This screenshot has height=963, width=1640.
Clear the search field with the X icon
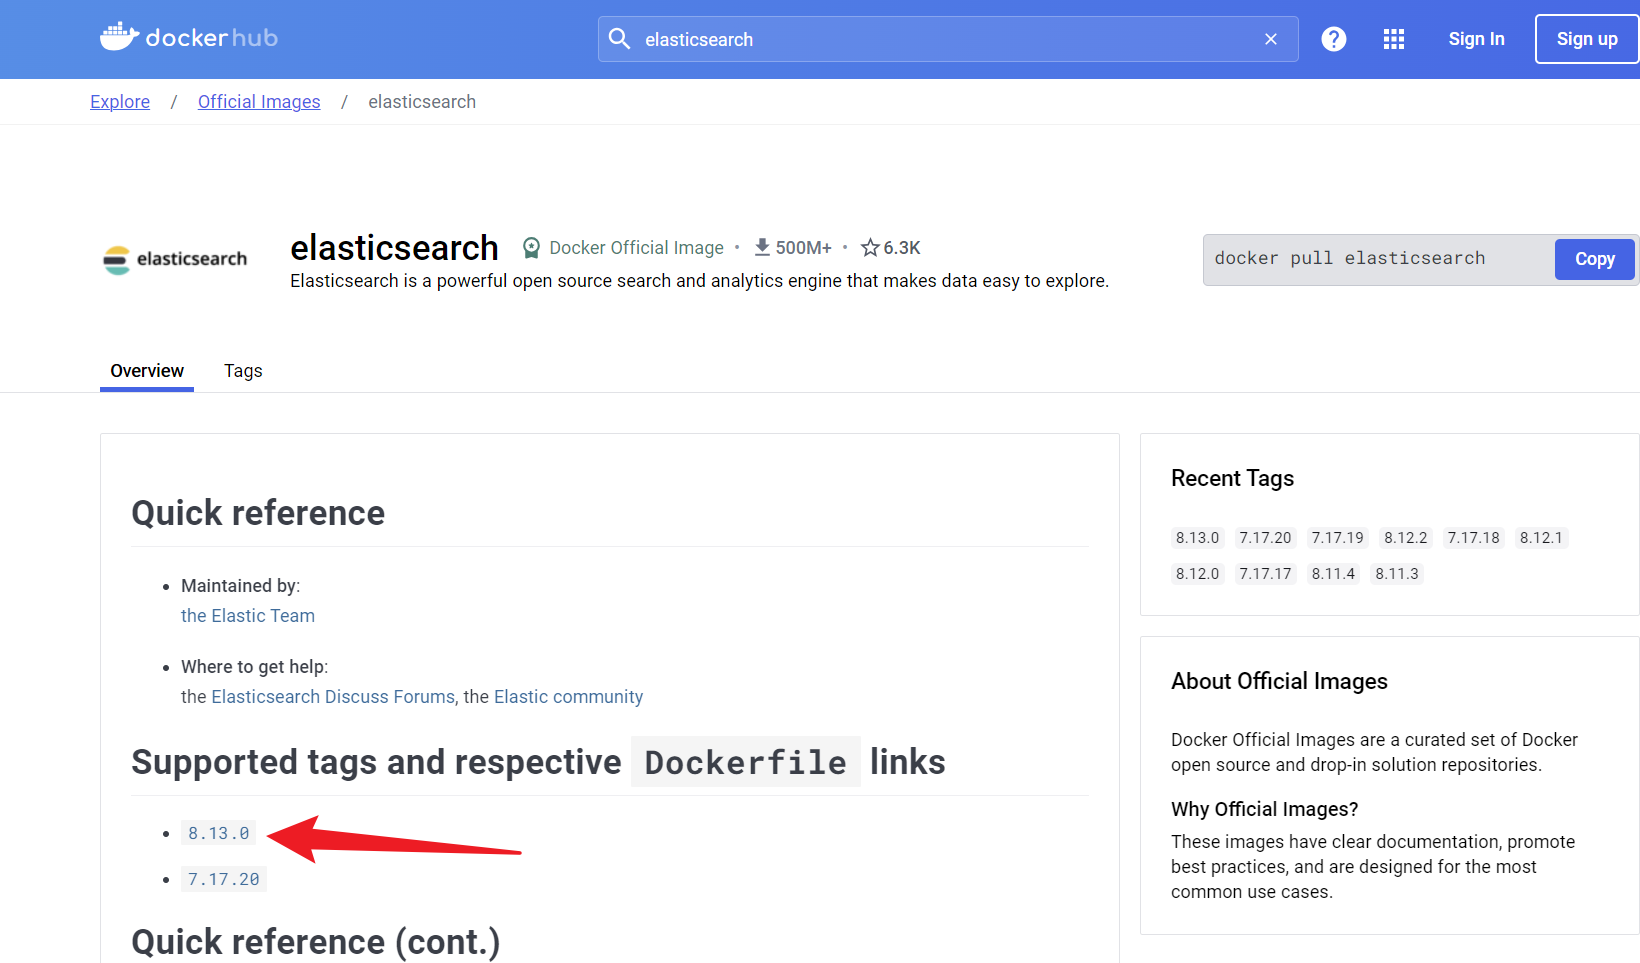click(1271, 39)
